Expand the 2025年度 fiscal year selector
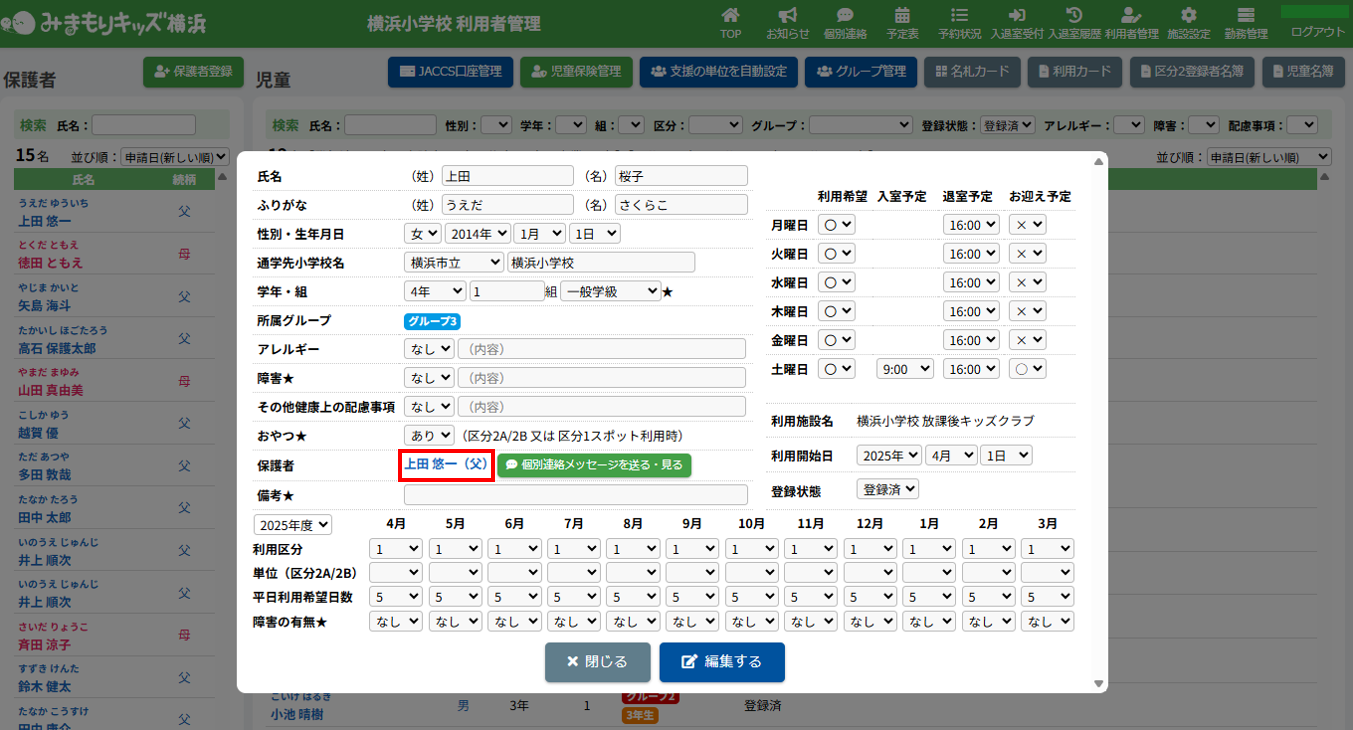Viewport: 1353px width, 730px height. (x=293, y=525)
